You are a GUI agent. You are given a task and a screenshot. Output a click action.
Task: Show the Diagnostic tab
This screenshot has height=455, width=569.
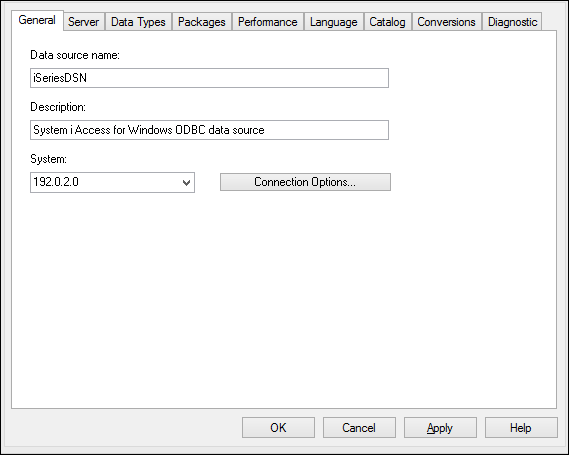[x=512, y=22]
